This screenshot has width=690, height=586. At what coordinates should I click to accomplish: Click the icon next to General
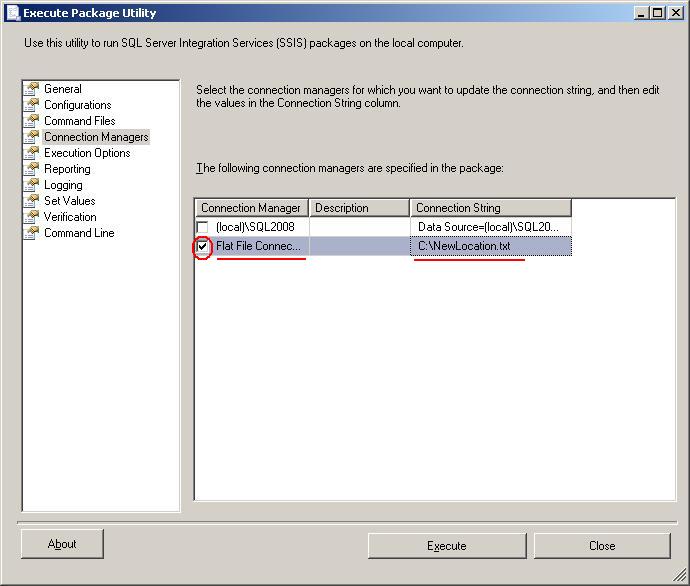tap(32, 89)
